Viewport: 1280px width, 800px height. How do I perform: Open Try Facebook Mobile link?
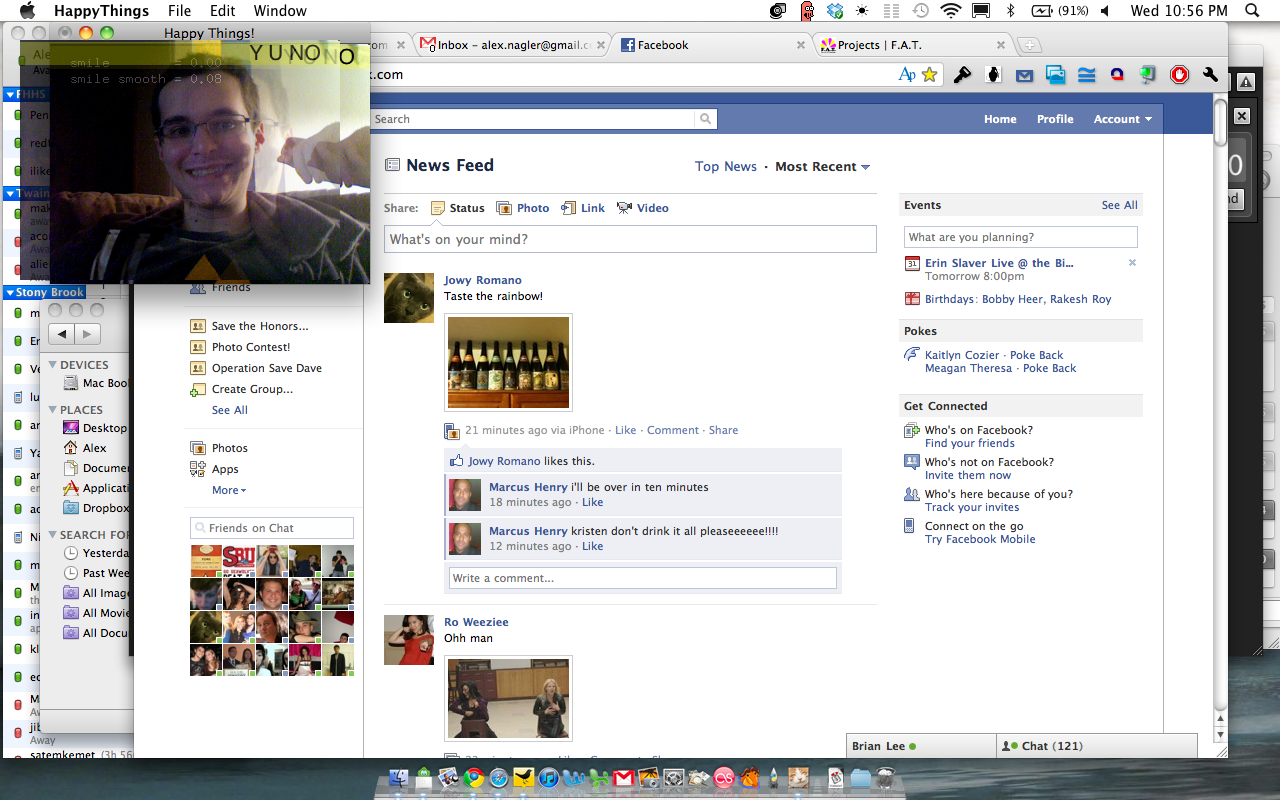980,539
